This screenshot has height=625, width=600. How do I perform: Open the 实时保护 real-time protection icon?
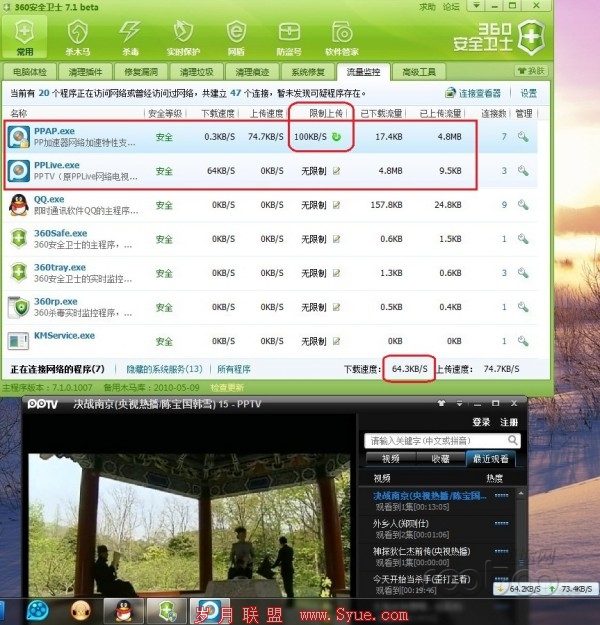point(183,38)
